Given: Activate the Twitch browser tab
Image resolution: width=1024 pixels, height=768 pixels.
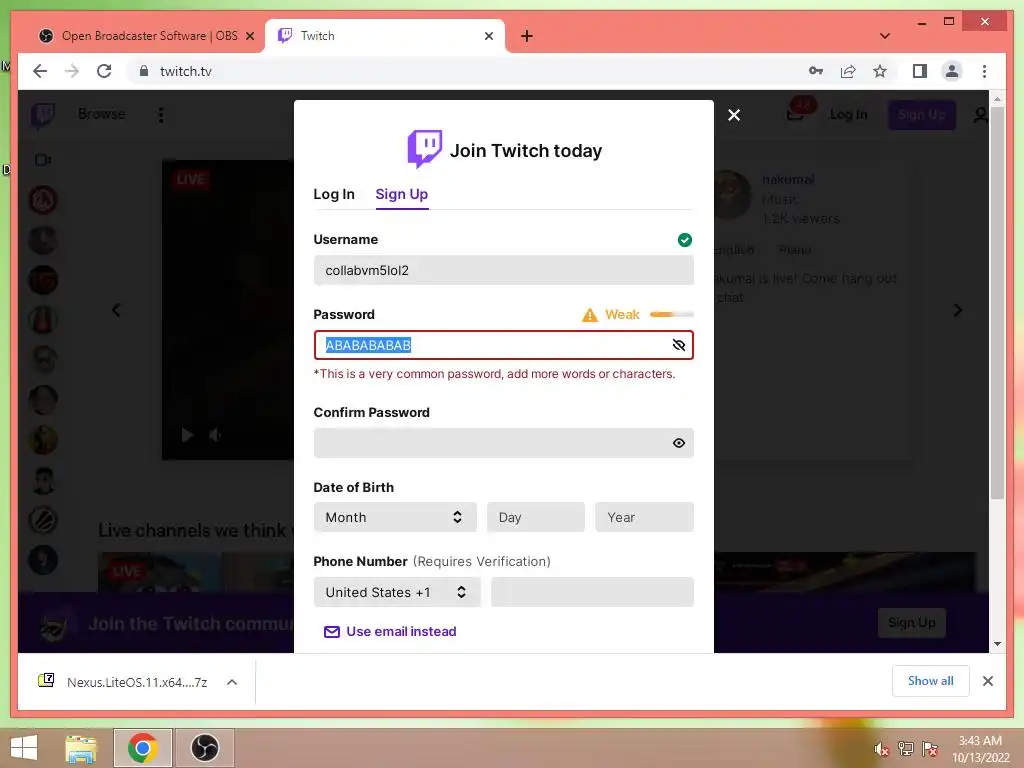Looking at the screenshot, I should pyautogui.click(x=385, y=36).
